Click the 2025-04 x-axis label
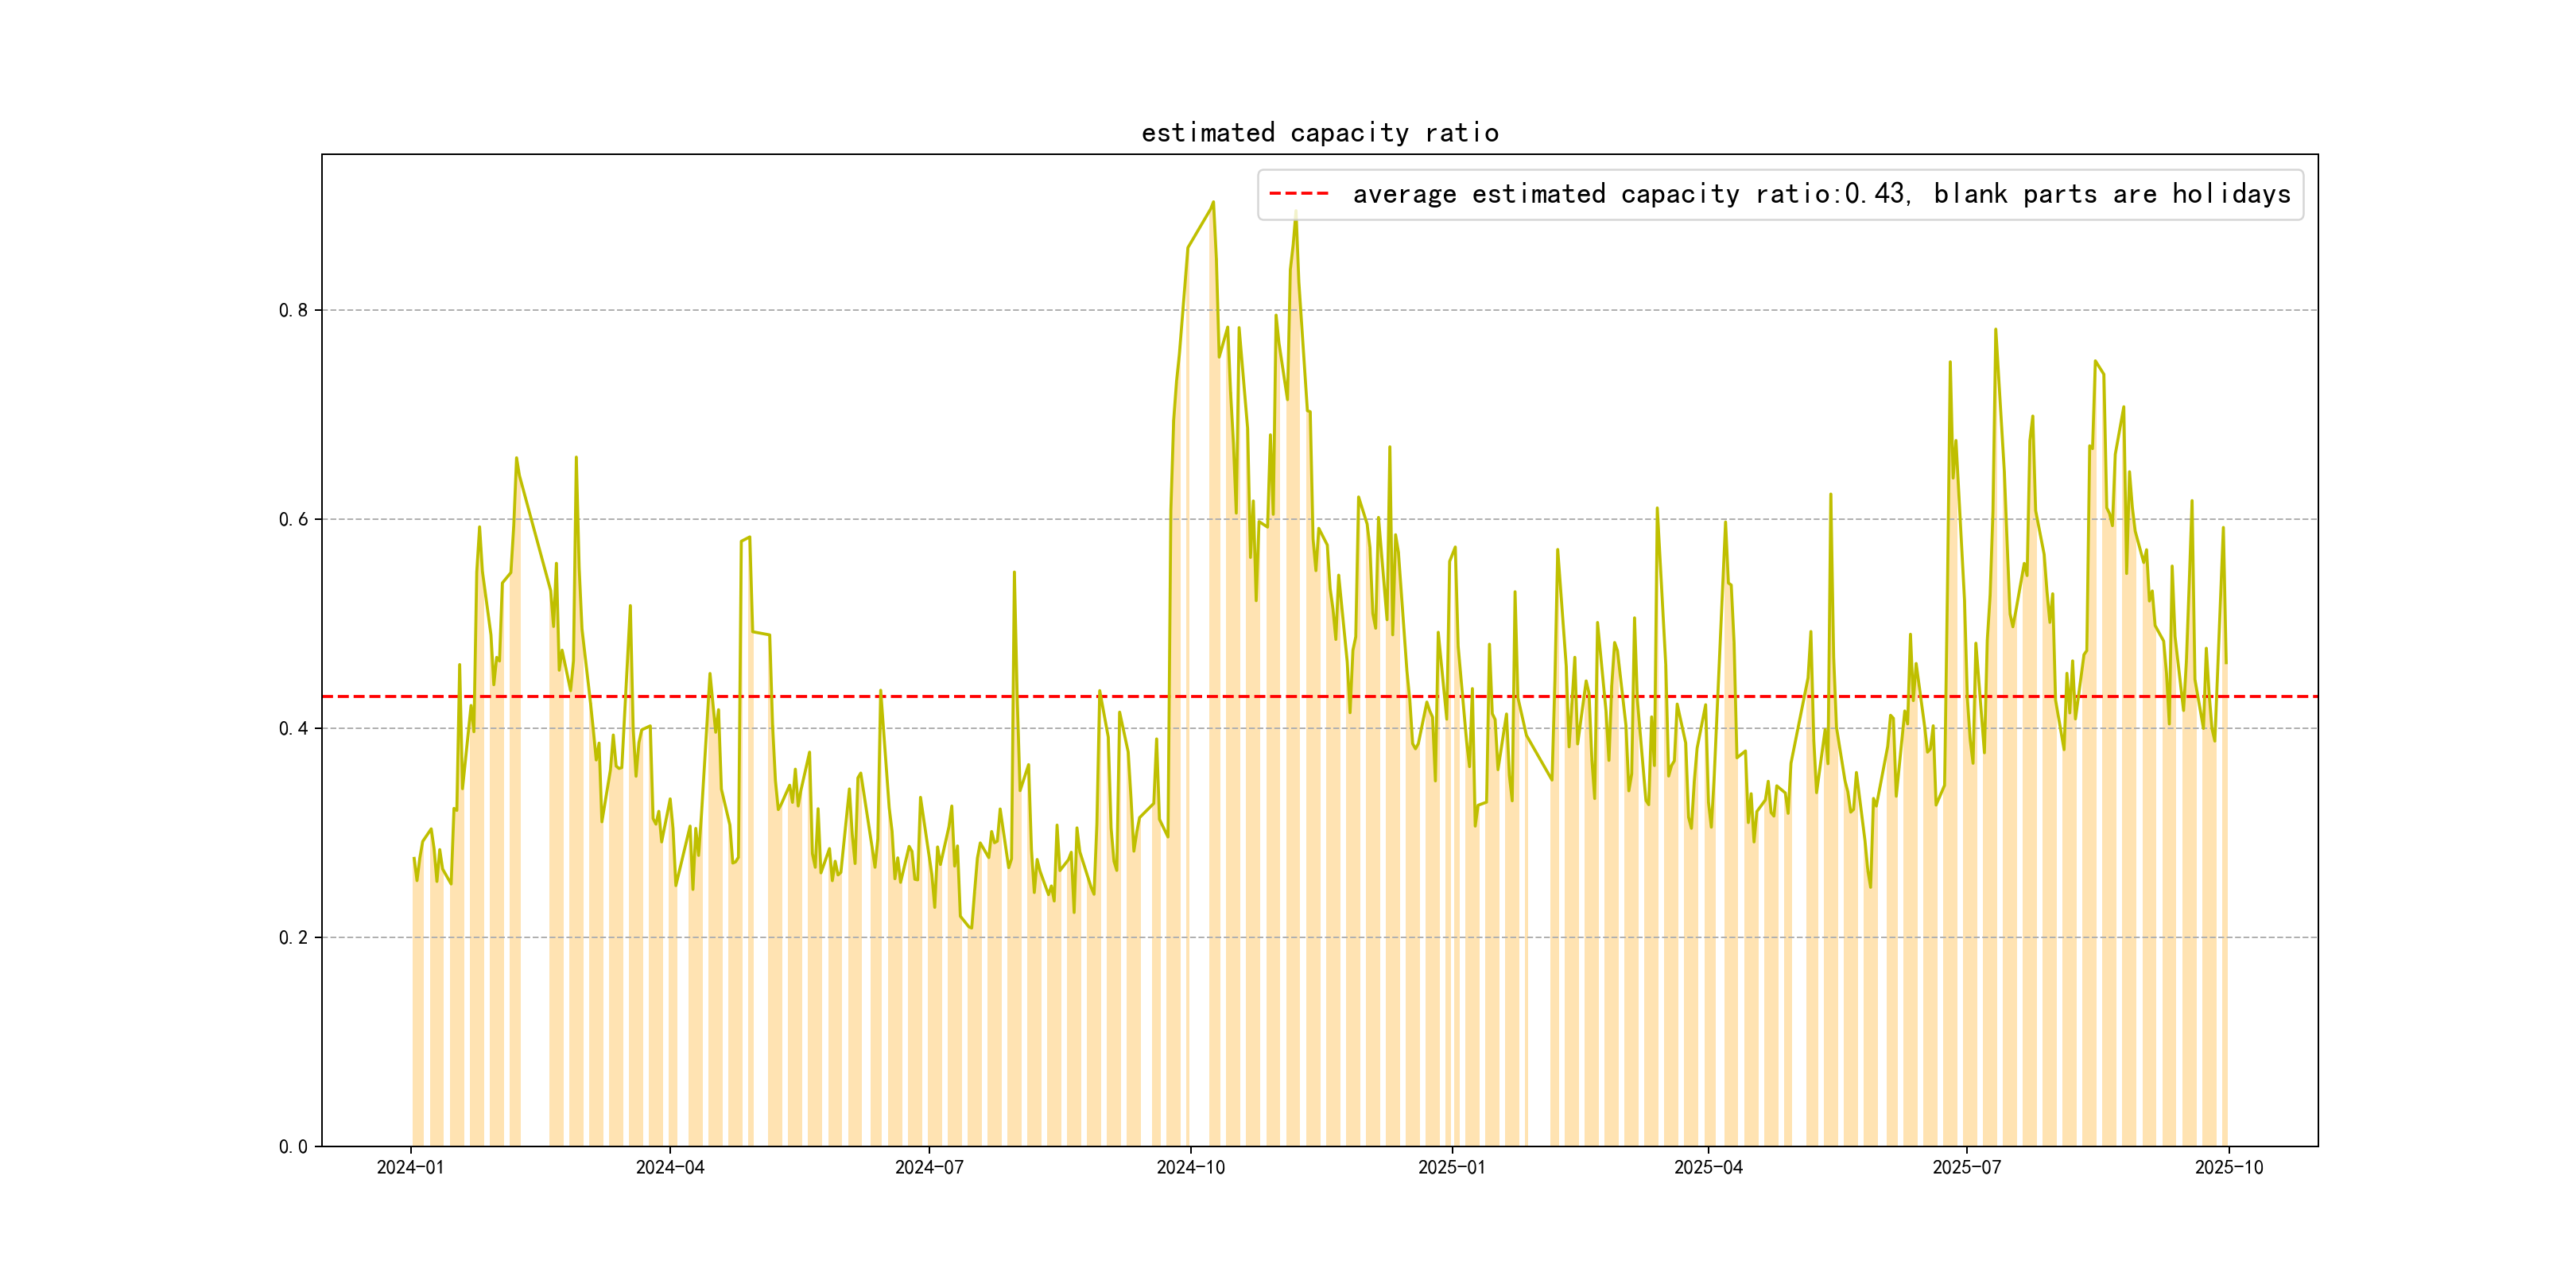This screenshot has height=1288, width=2576. [1708, 1167]
